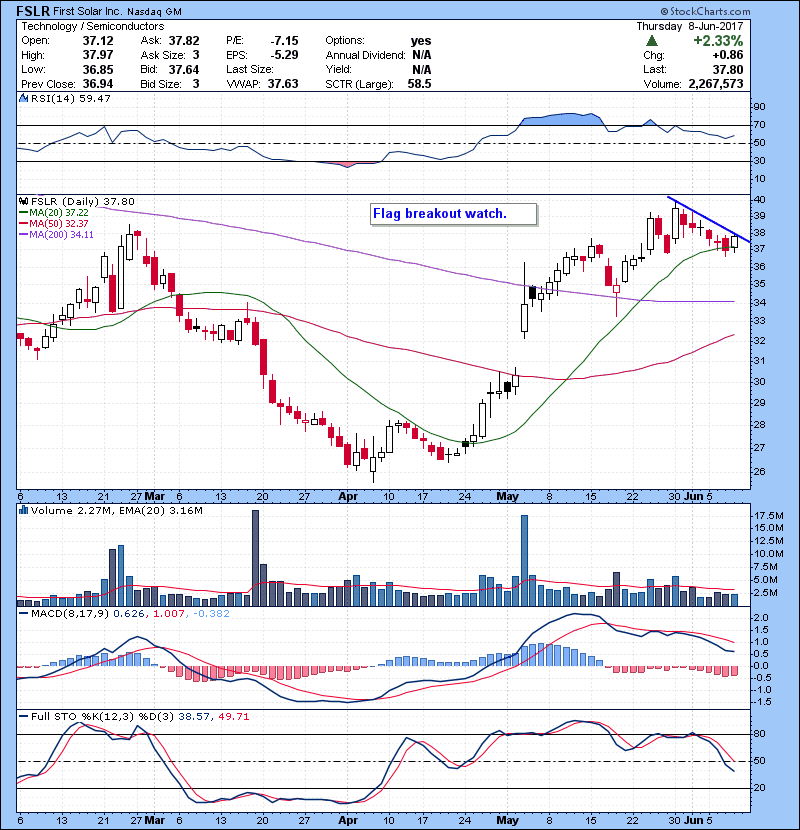The height and width of the screenshot is (830, 800).
Task: Click the blue flag trendline on the chart
Action: tap(708, 218)
